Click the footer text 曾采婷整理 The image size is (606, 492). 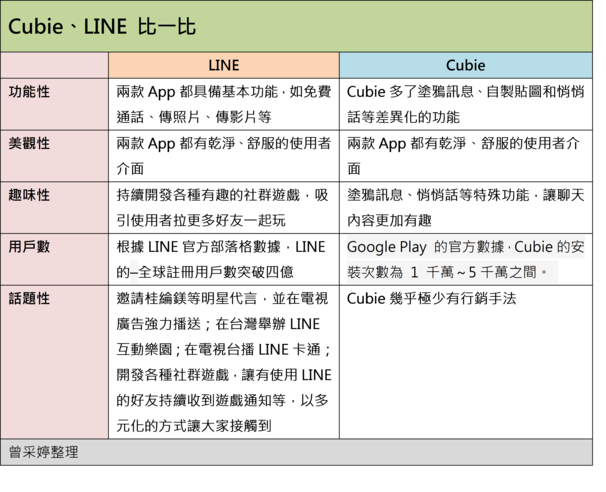[x=44, y=452]
